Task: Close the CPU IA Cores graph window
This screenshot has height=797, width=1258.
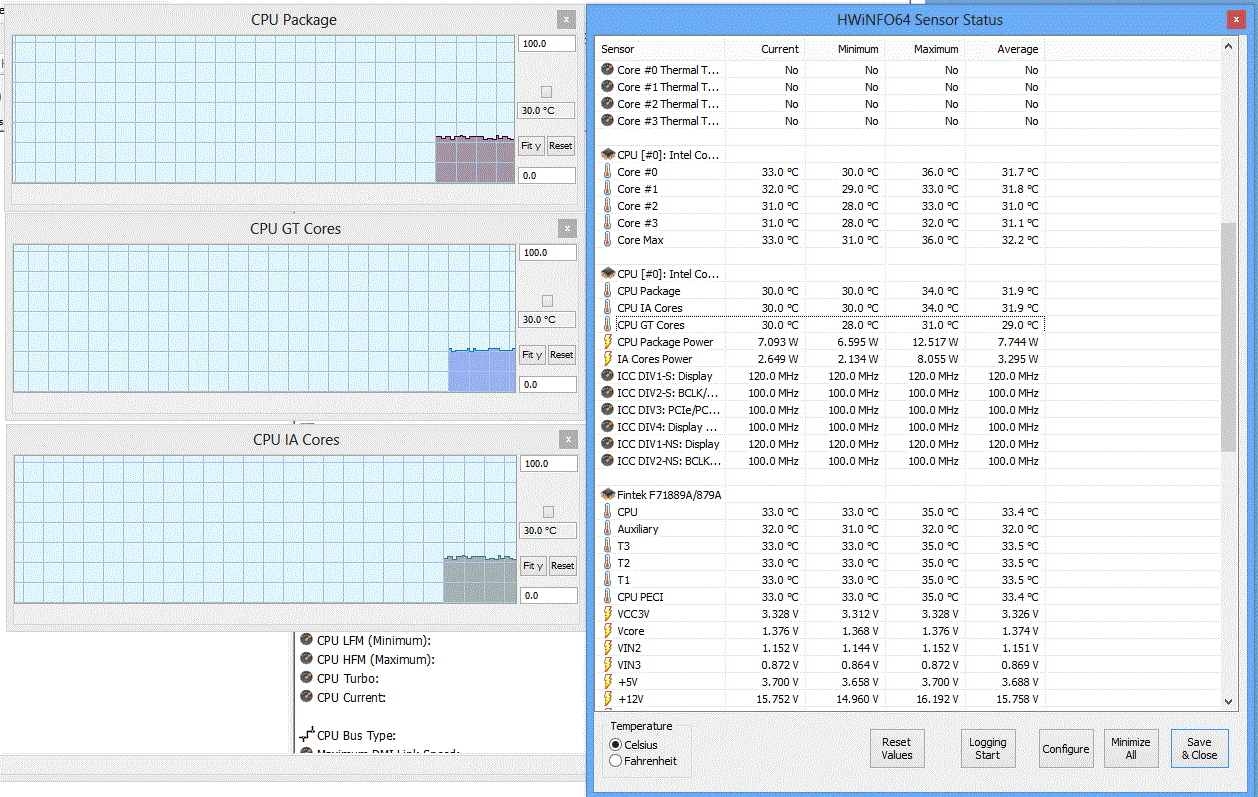Action: tap(569, 440)
